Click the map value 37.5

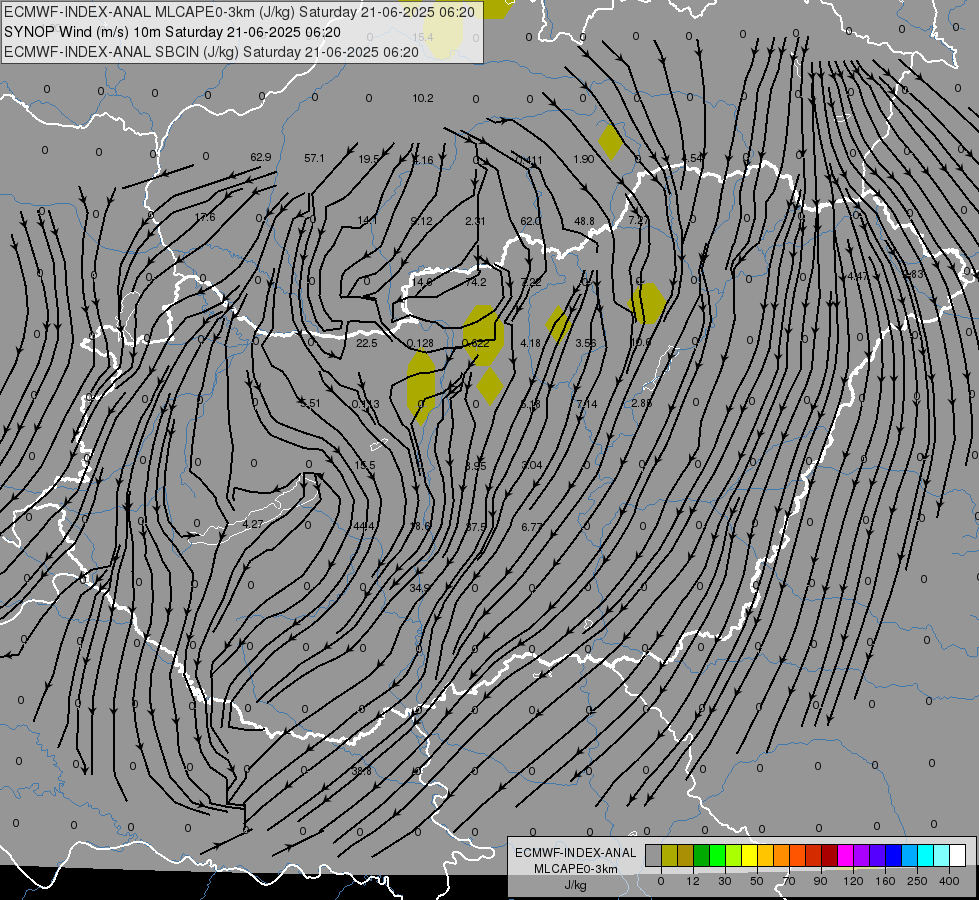click(476, 527)
